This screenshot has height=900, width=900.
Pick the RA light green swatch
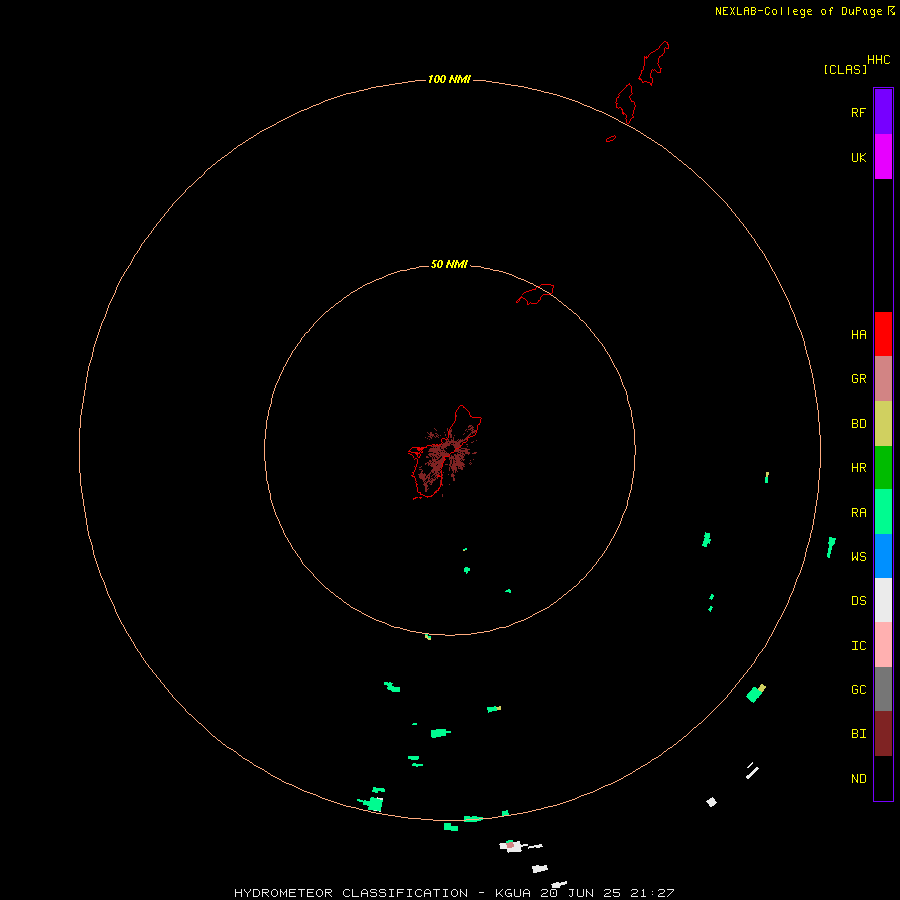pyautogui.click(x=883, y=512)
